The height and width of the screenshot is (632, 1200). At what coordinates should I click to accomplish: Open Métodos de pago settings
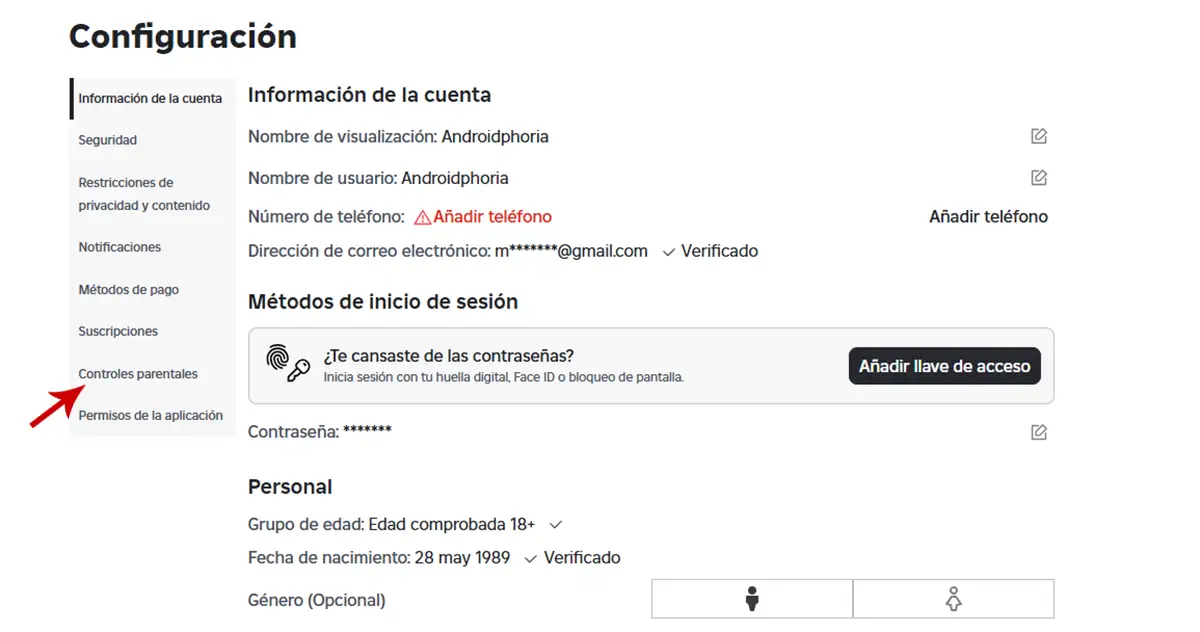(129, 290)
